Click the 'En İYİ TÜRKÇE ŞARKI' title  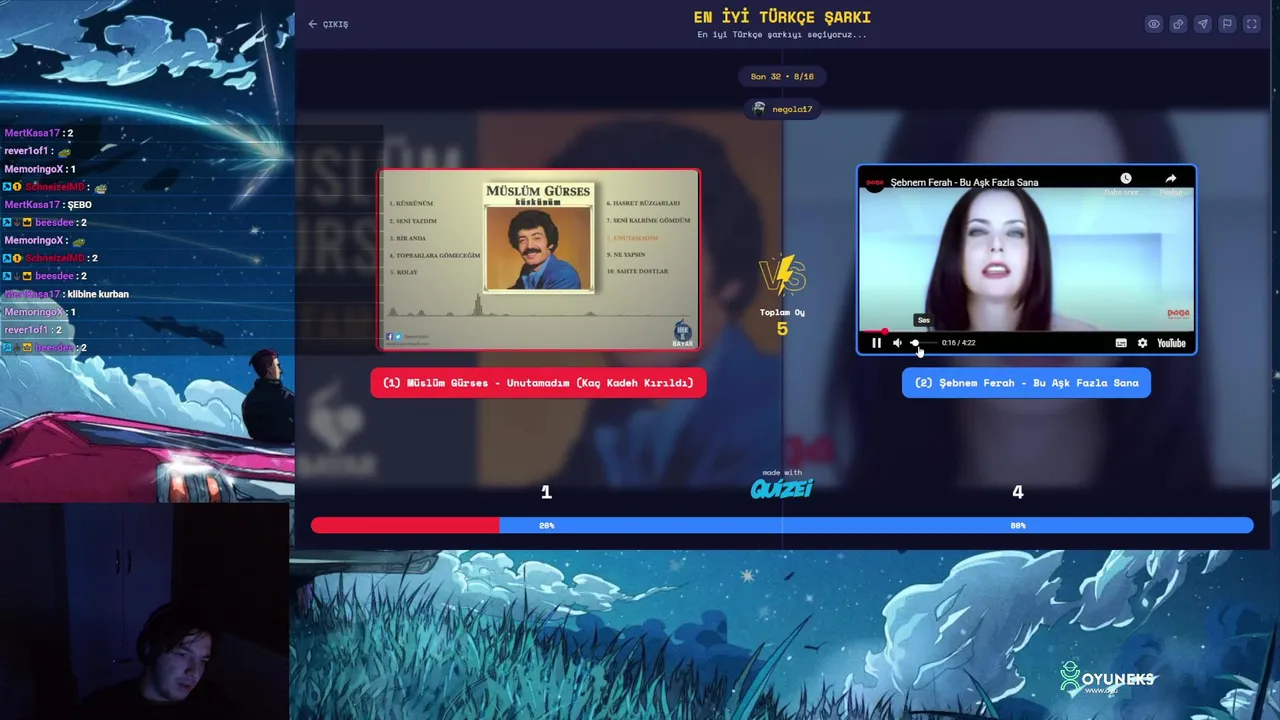(x=782, y=17)
